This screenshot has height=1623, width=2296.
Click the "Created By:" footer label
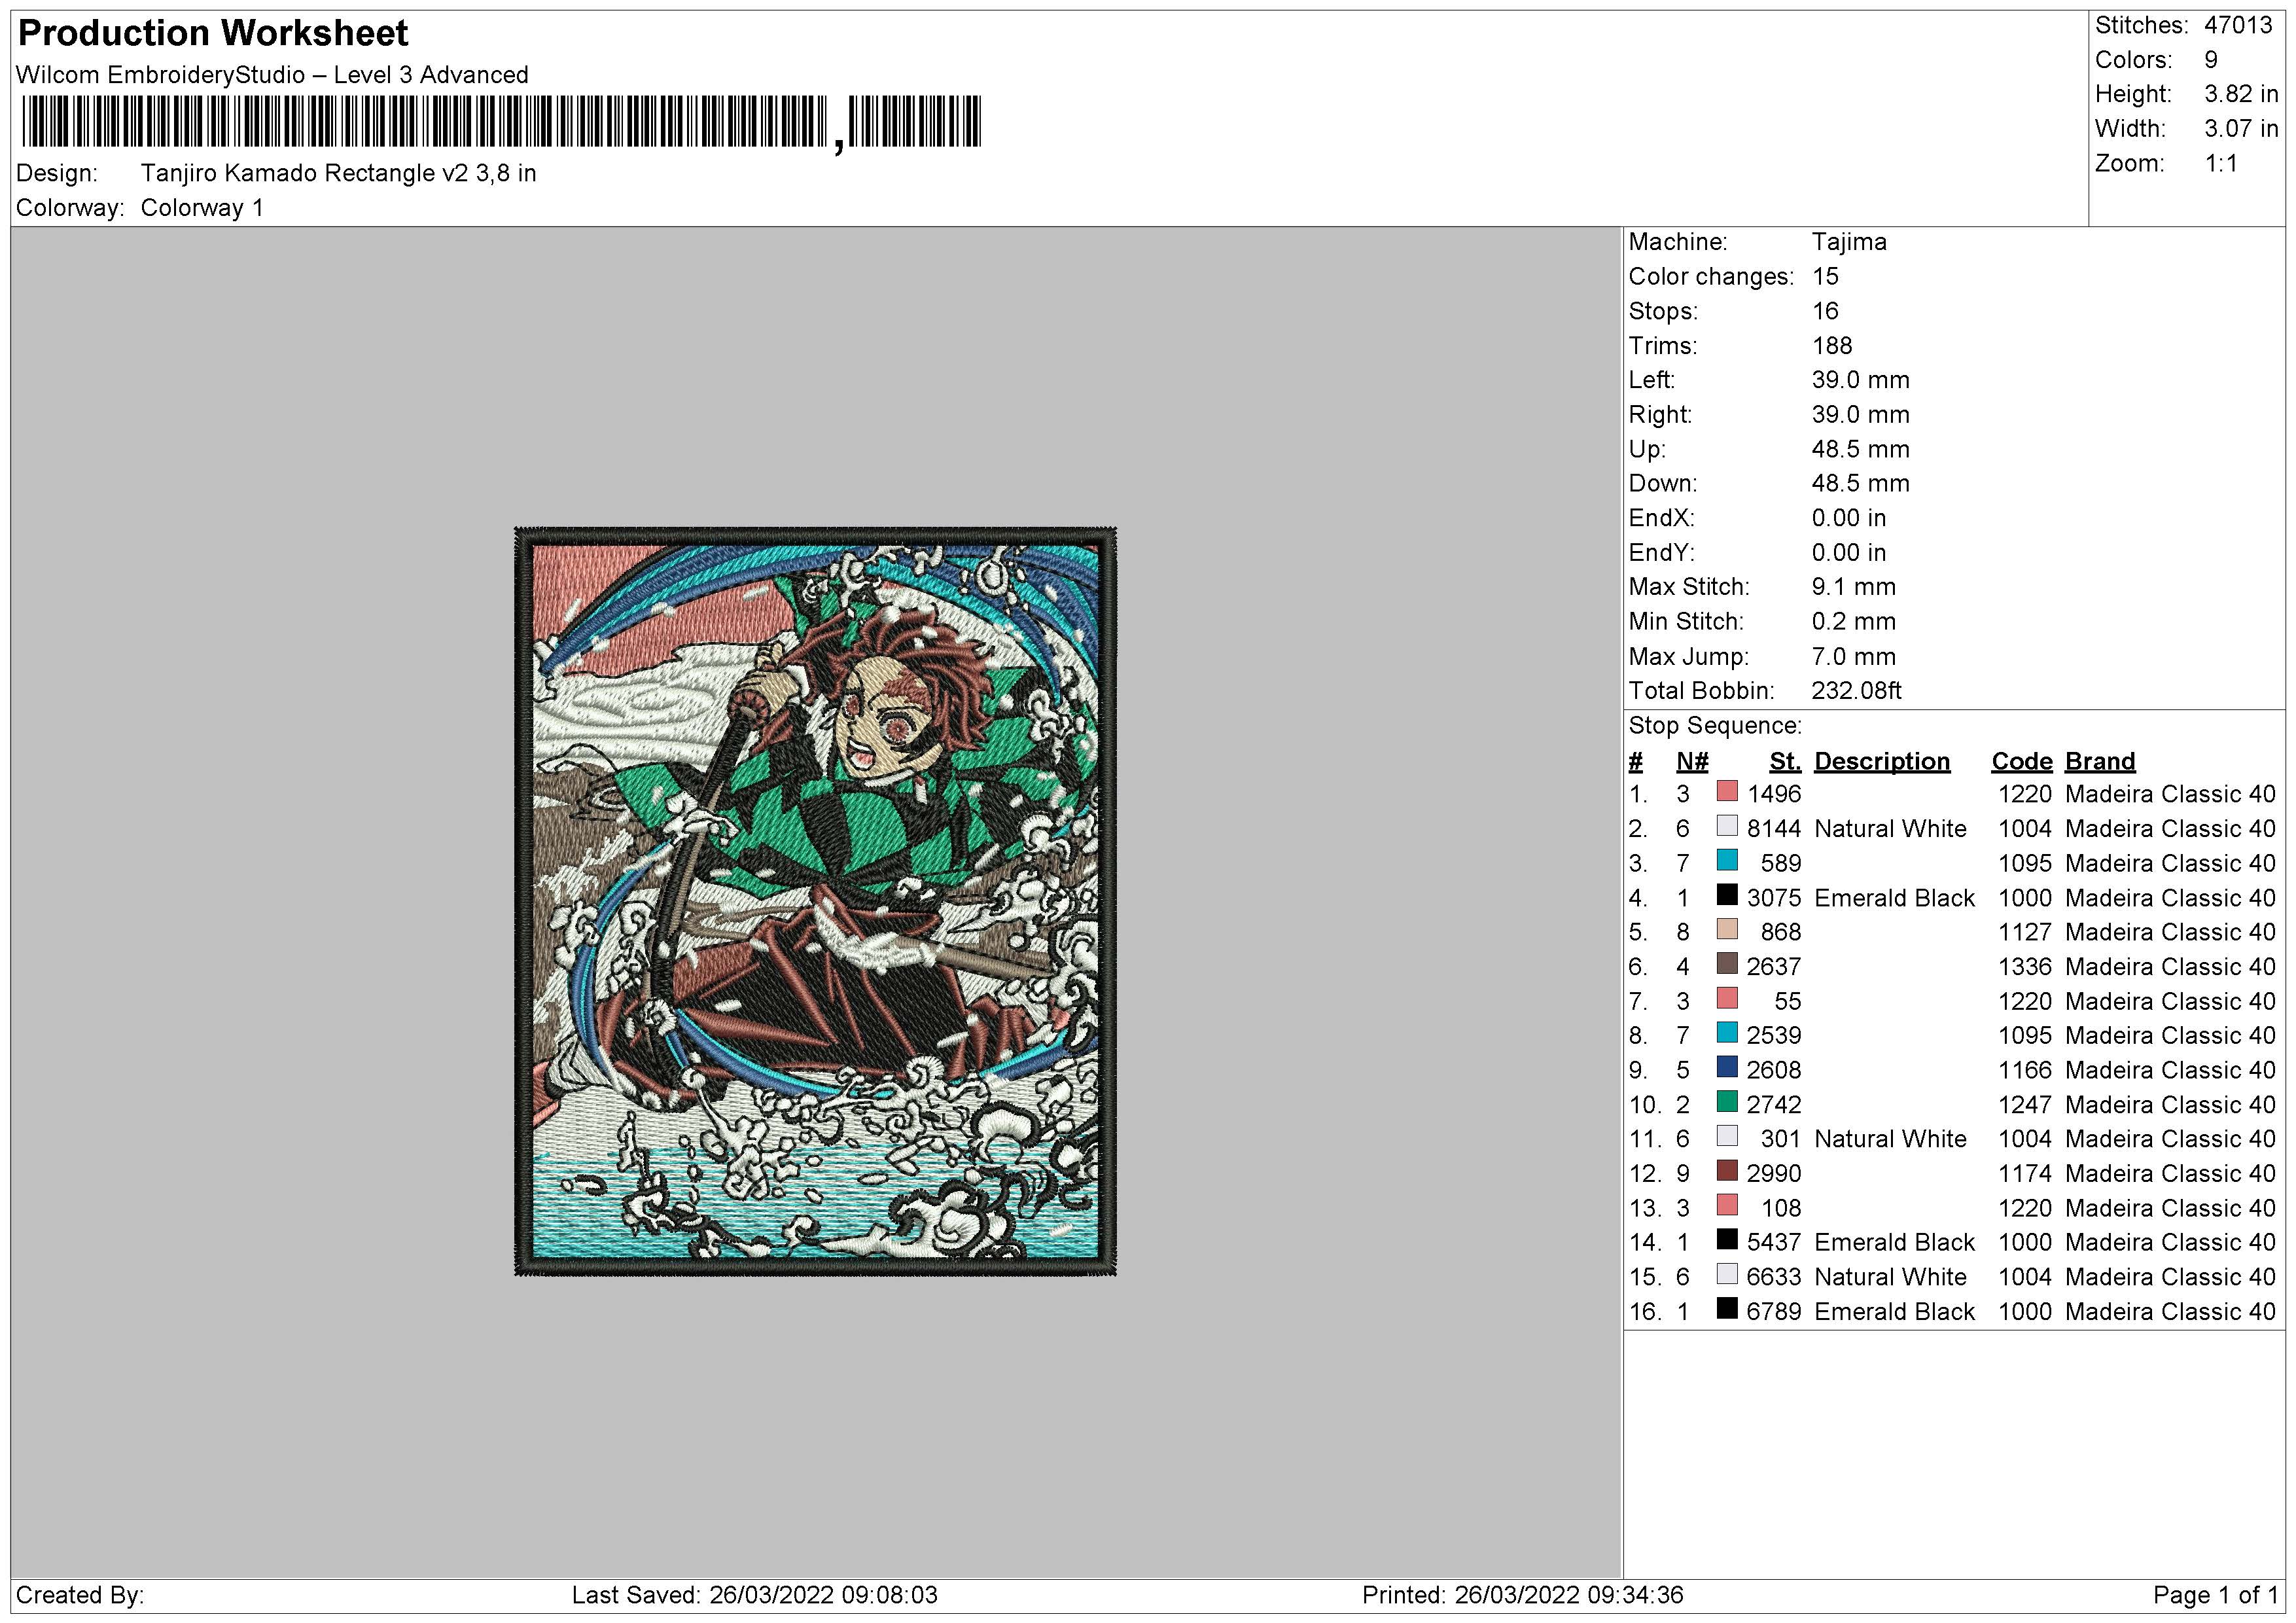(x=80, y=1595)
